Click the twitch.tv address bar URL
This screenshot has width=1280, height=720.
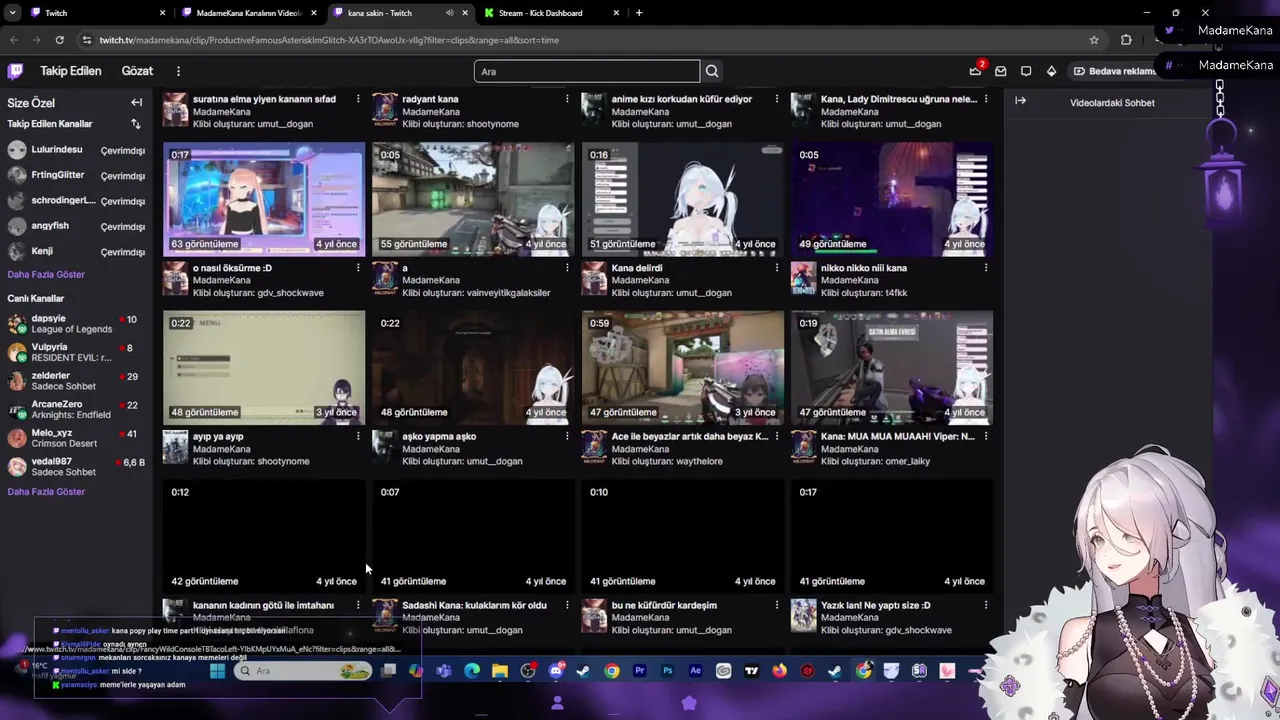[329, 40]
